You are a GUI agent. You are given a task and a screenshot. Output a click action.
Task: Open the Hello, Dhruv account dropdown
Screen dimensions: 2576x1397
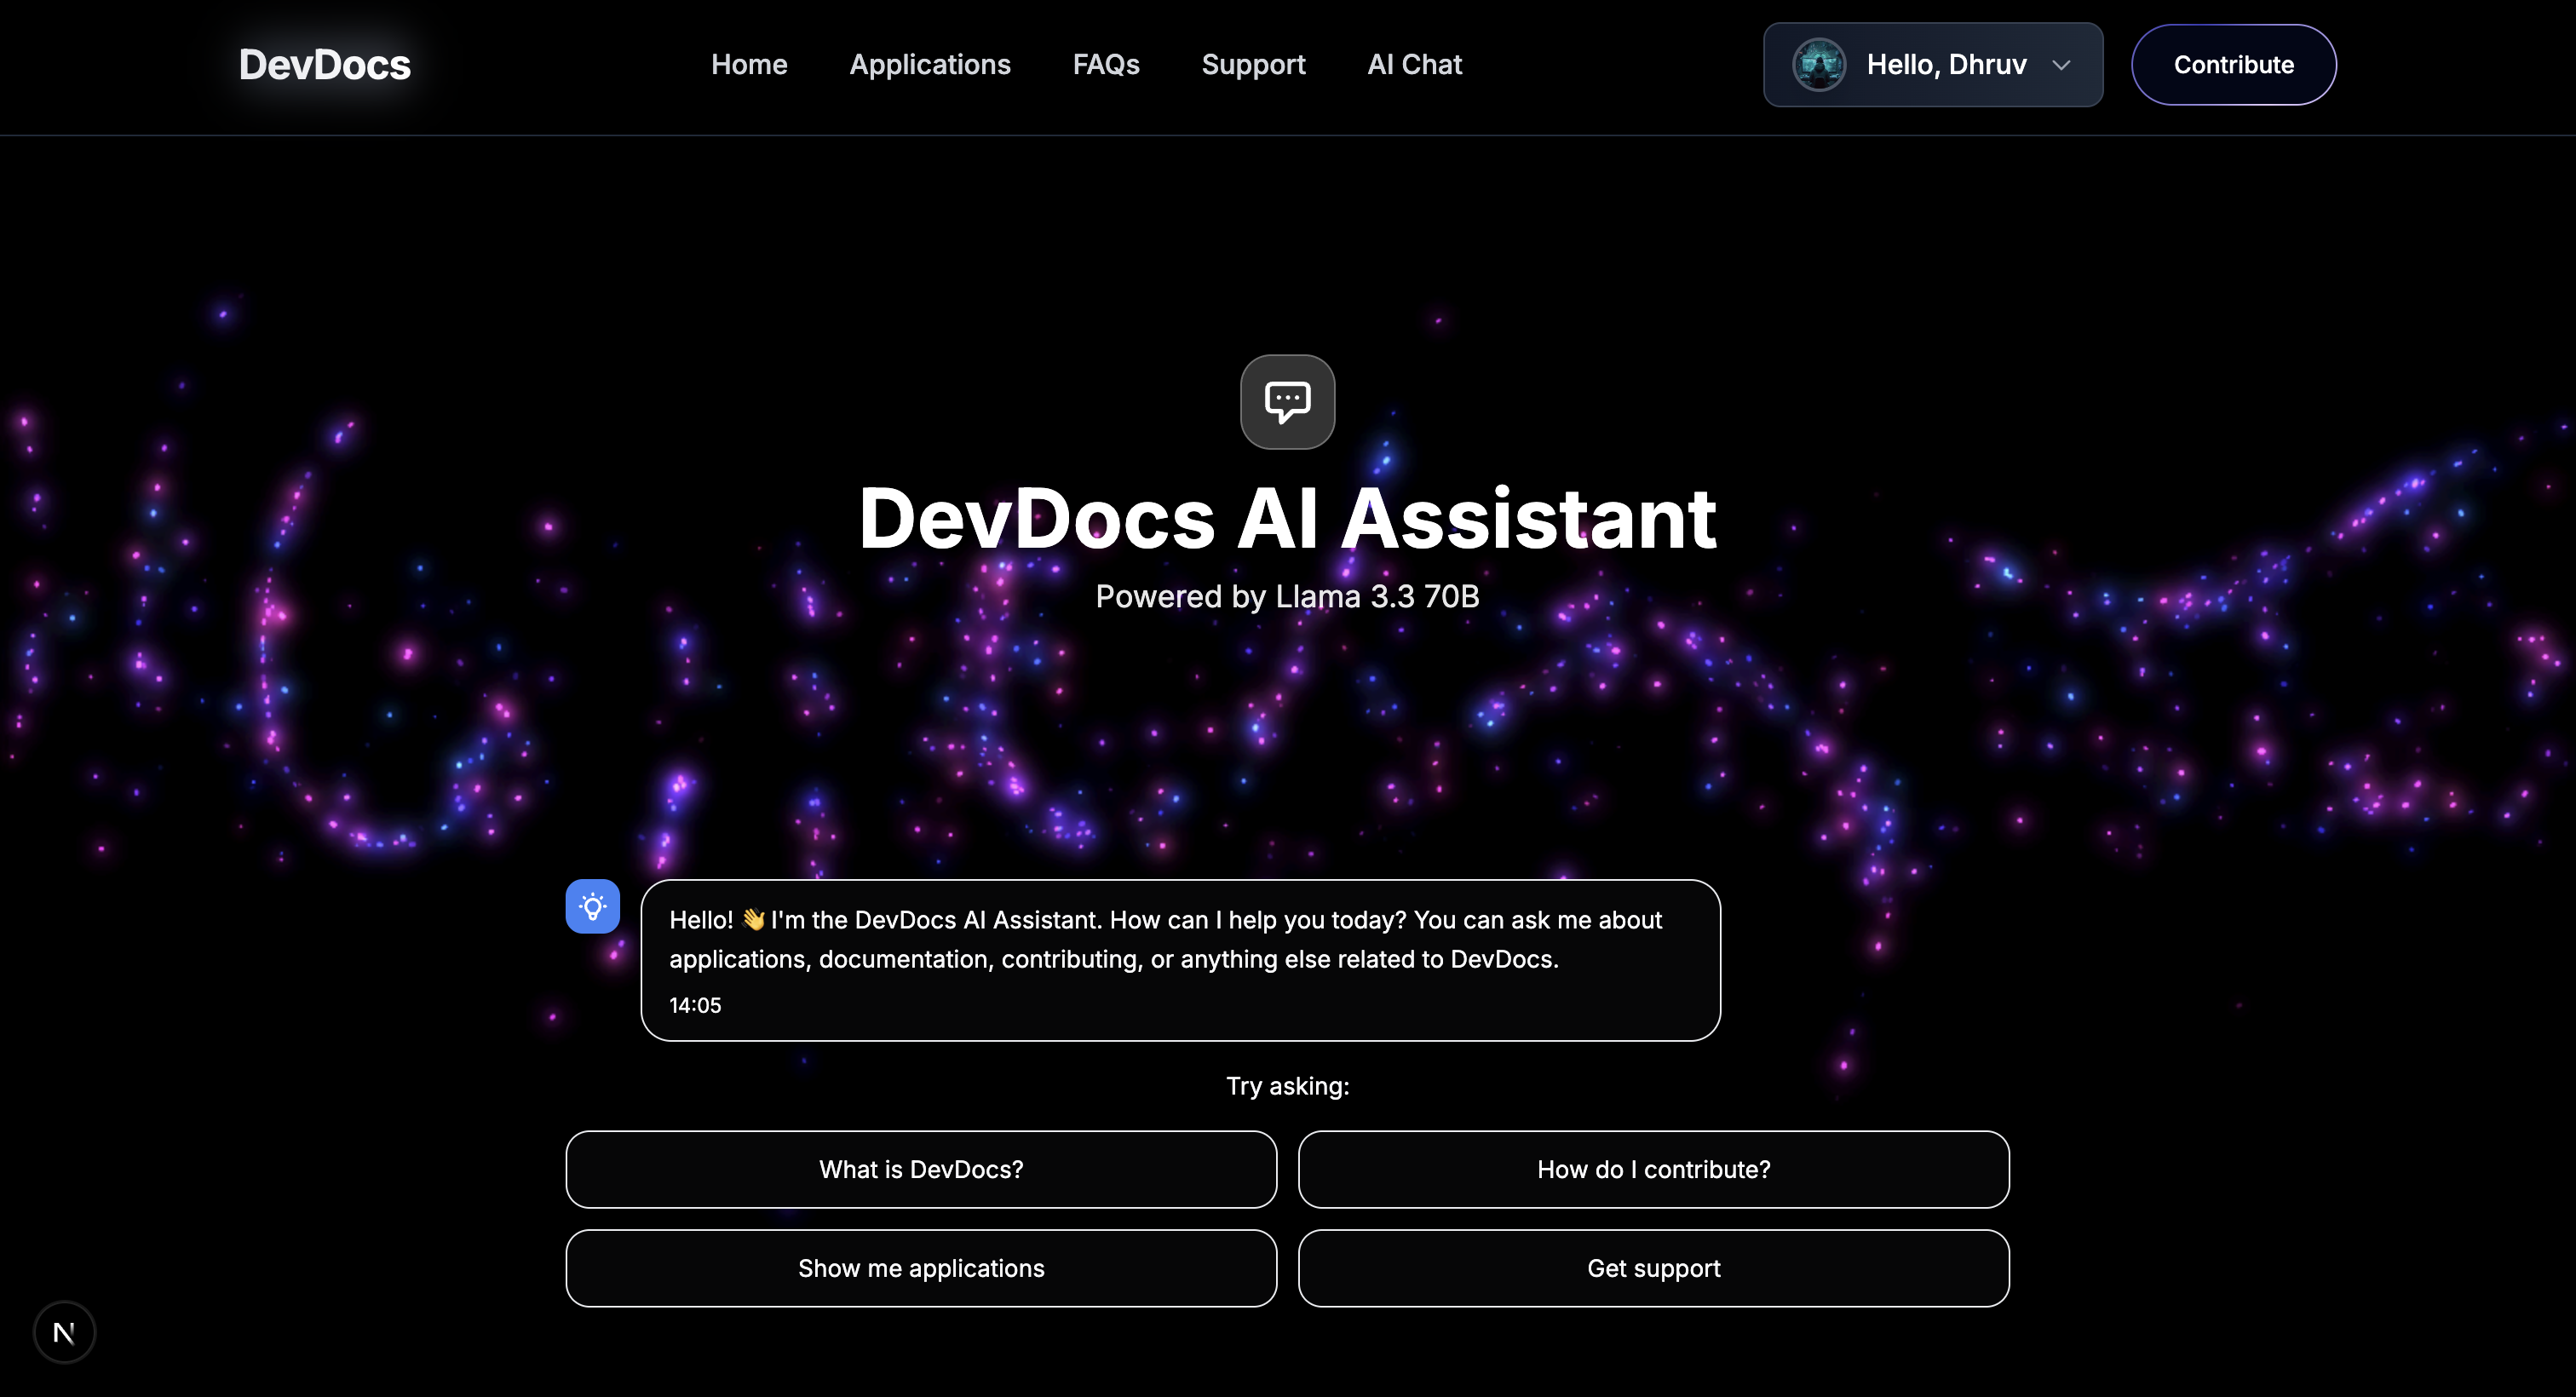point(1944,65)
